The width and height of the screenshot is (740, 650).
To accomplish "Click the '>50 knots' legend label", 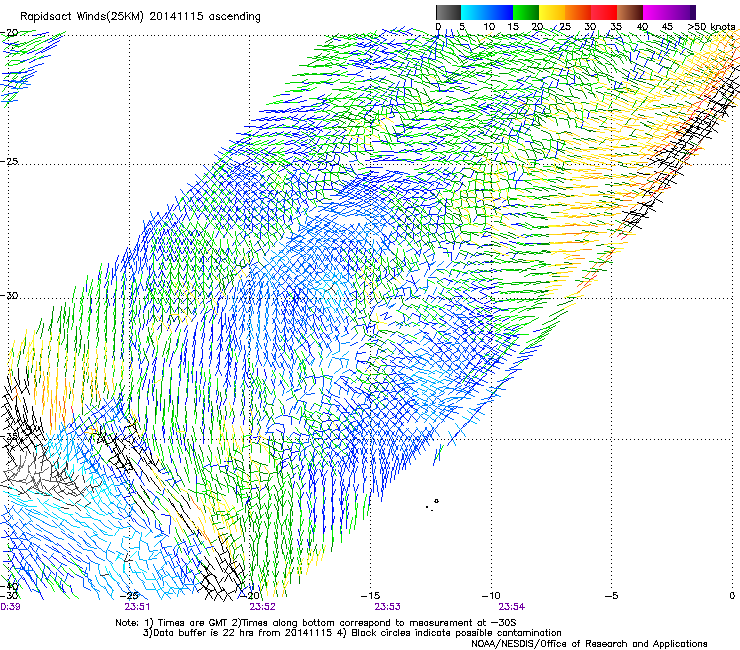I will (x=712, y=27).
